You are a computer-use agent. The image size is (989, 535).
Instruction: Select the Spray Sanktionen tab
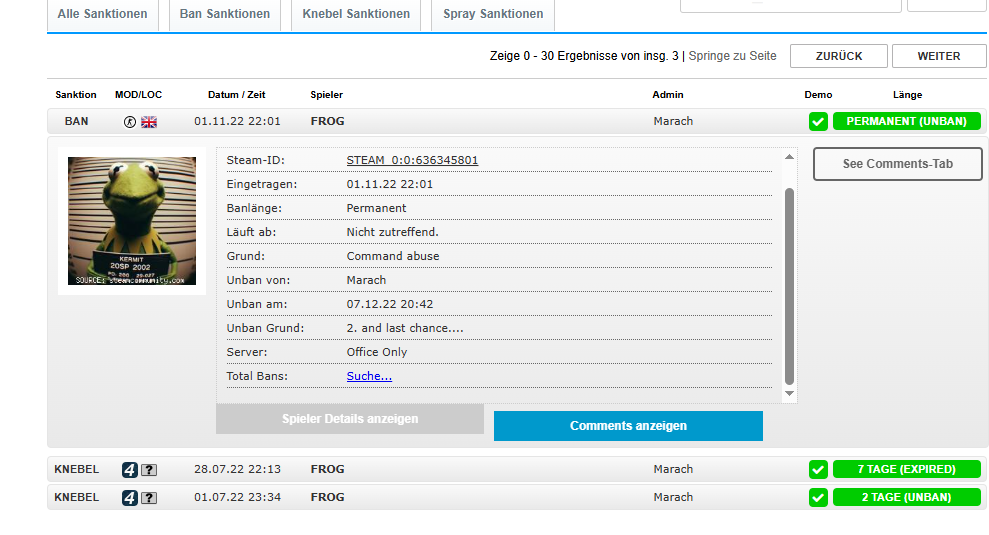coord(493,15)
